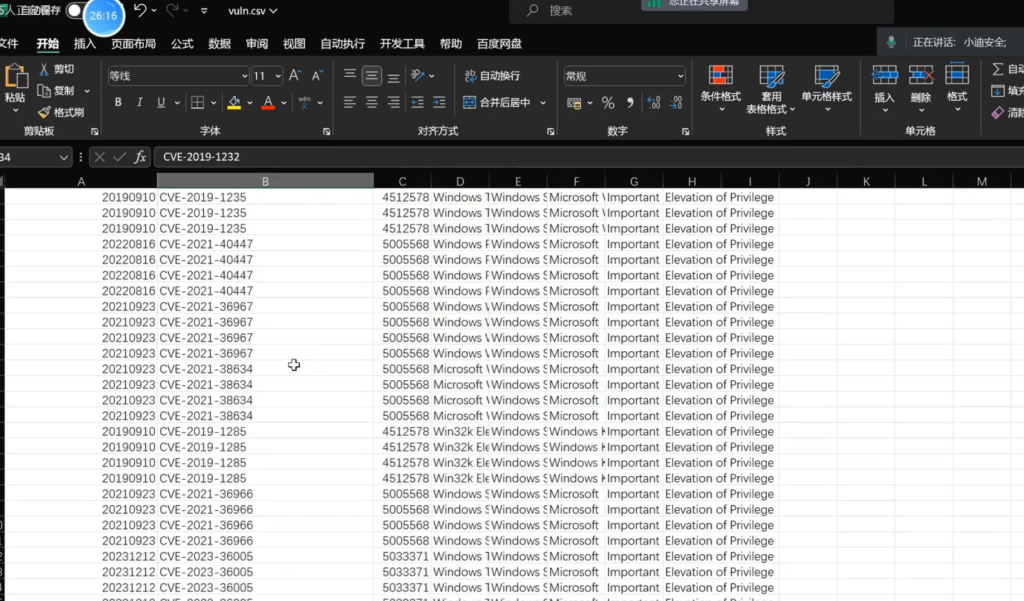The width and height of the screenshot is (1024, 601).
Task: Open the Merge & Center dropdown arrow
Action: (543, 103)
